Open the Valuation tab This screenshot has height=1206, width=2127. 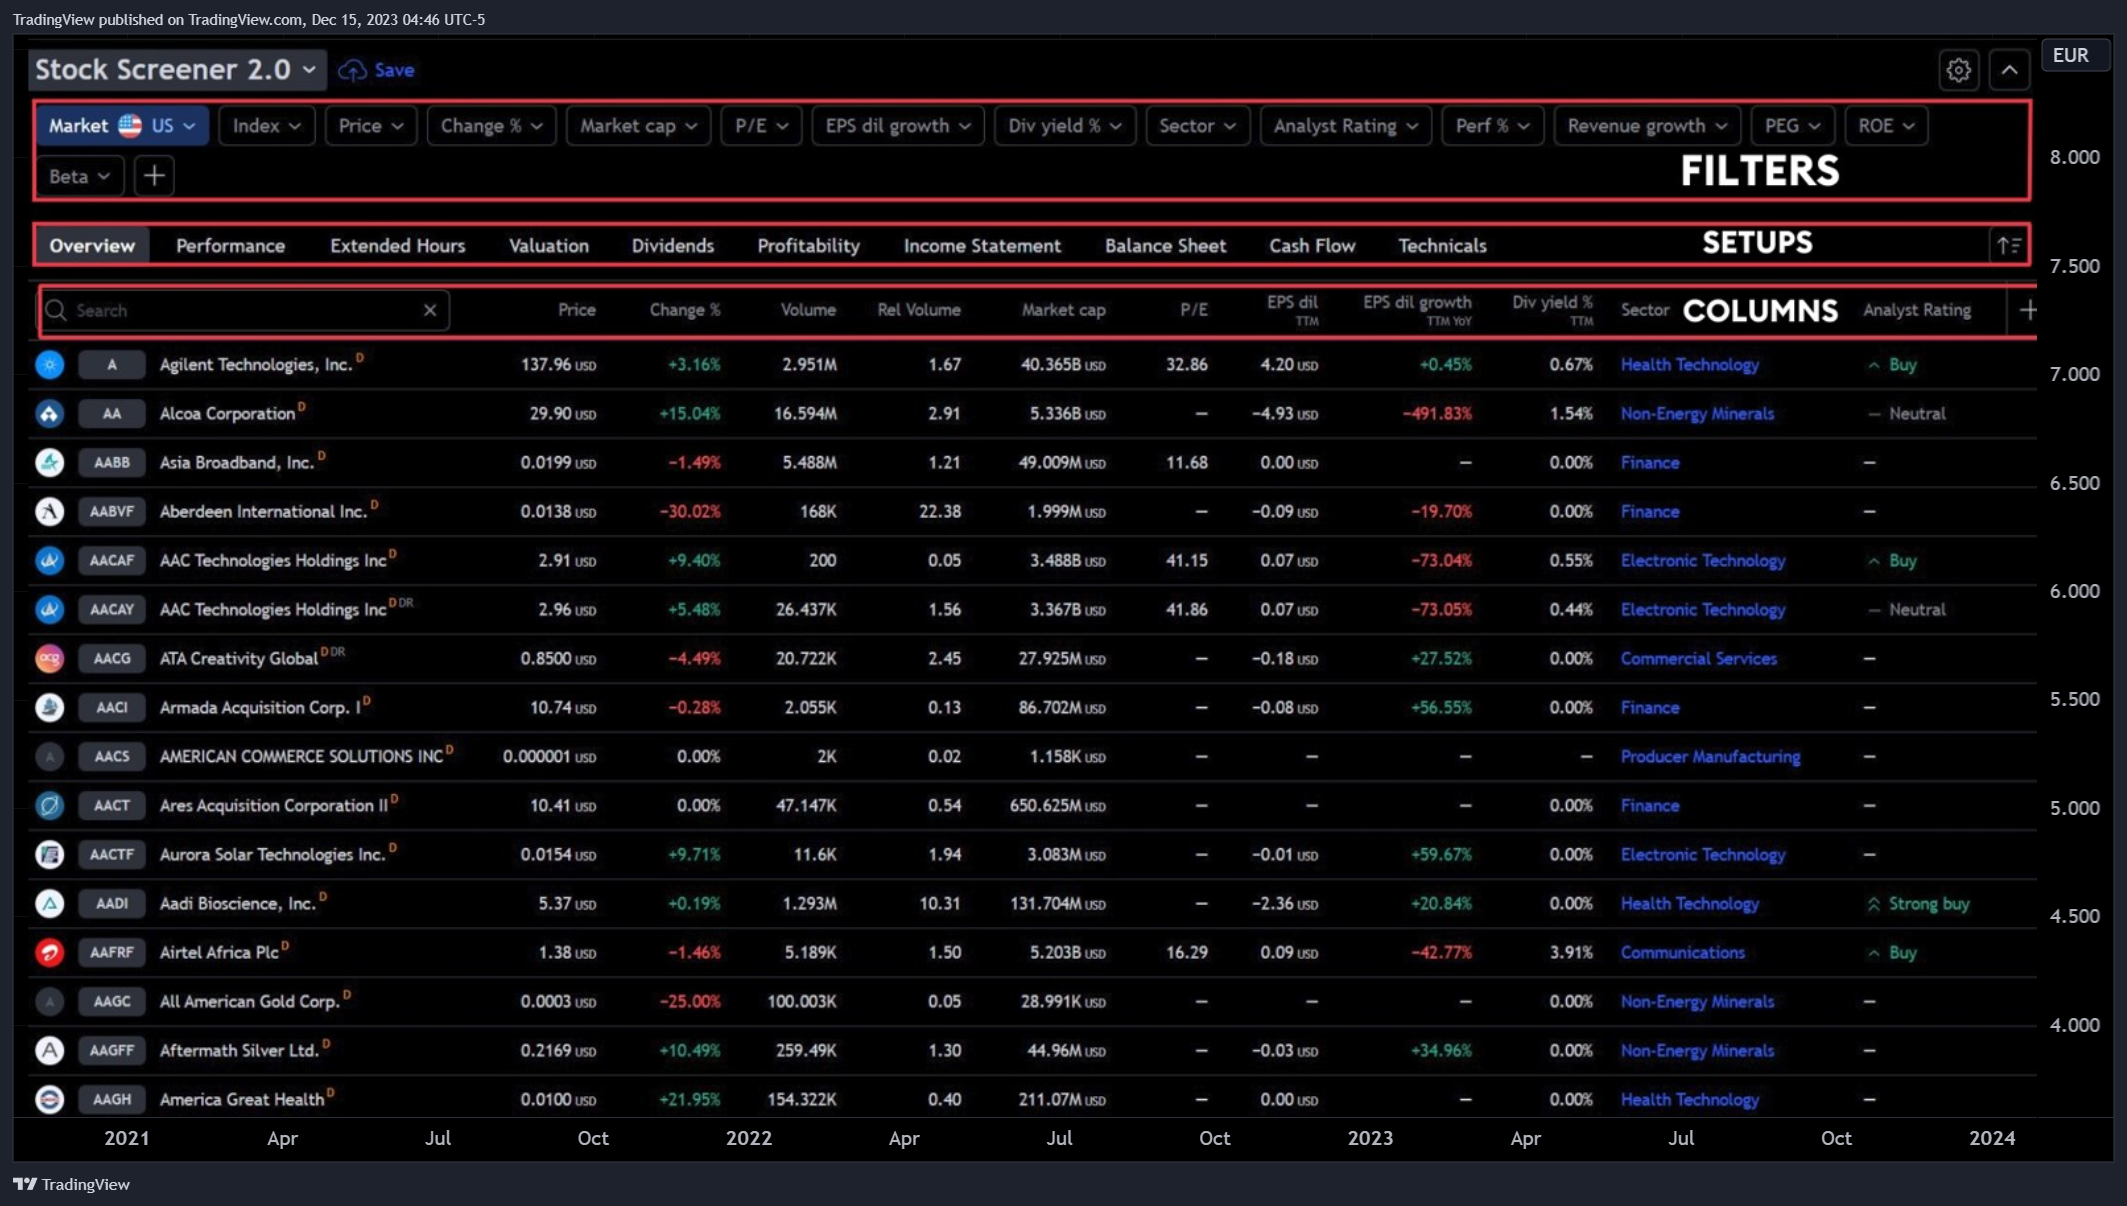coord(549,246)
